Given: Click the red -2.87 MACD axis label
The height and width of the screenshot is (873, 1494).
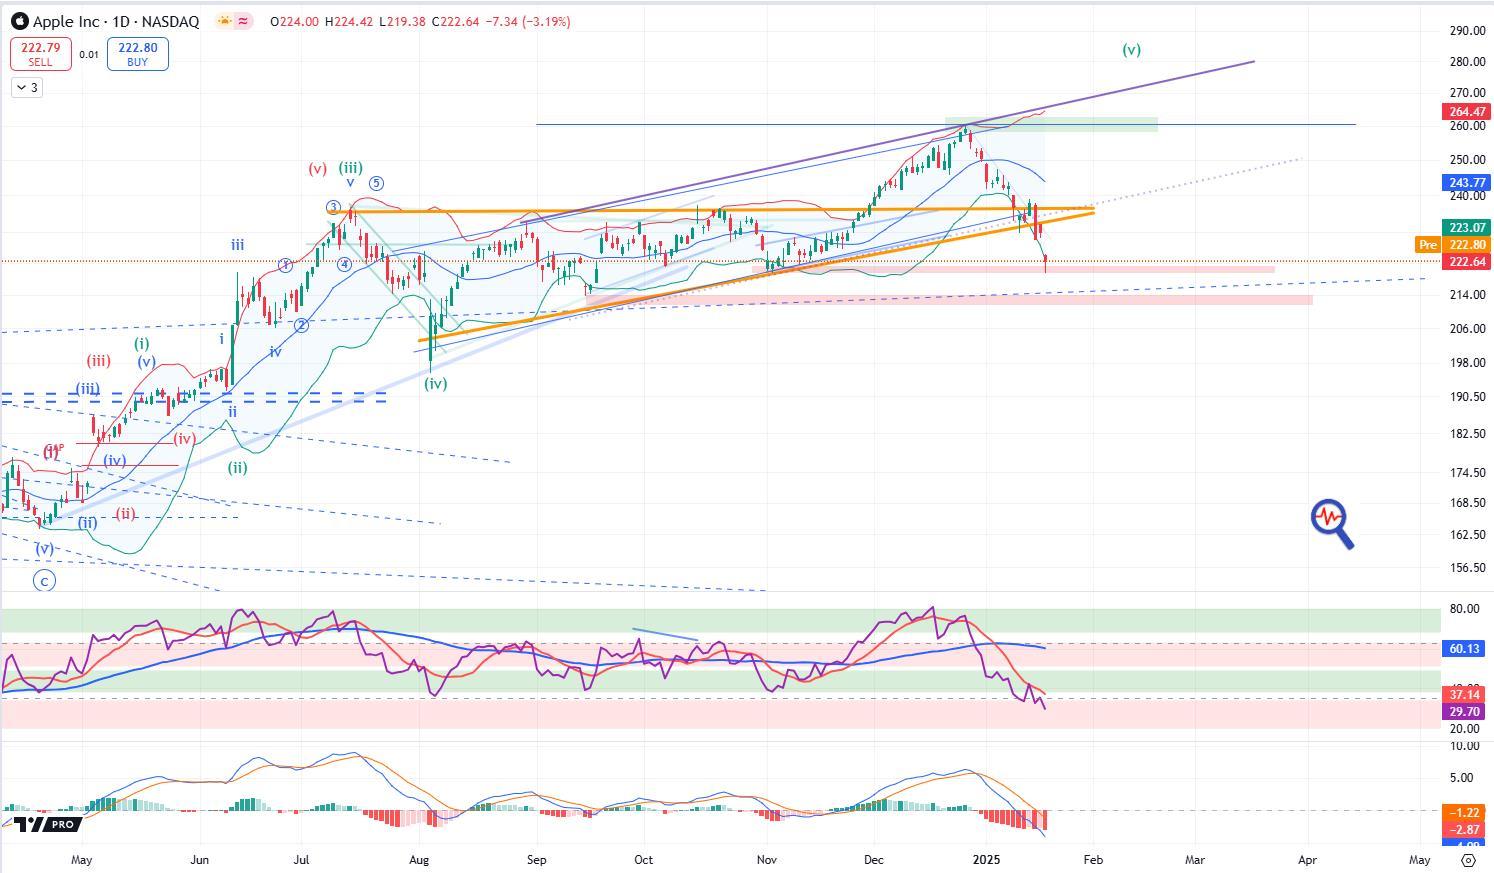Looking at the screenshot, I should point(1466,830).
